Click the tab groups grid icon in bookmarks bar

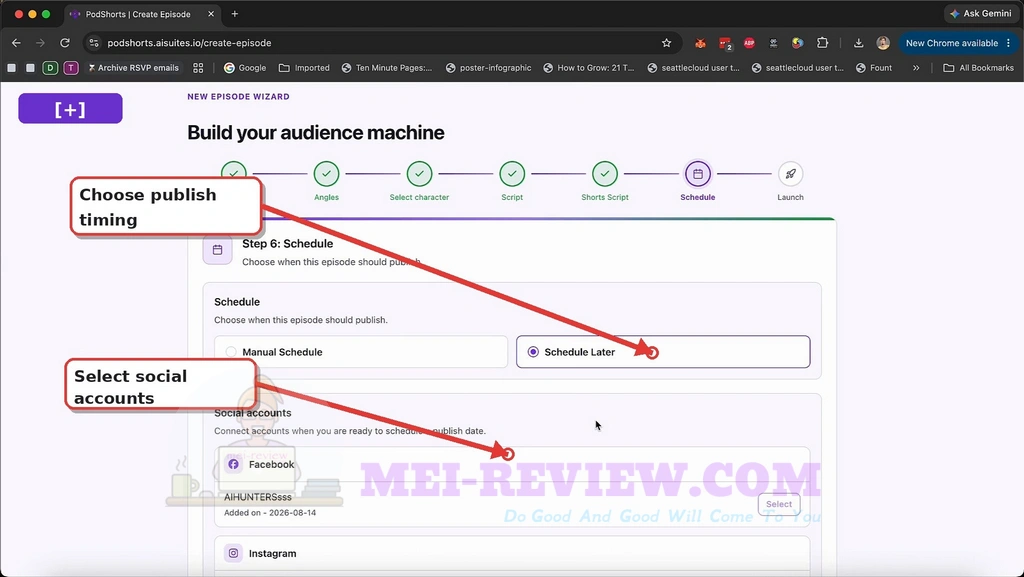pos(198,68)
